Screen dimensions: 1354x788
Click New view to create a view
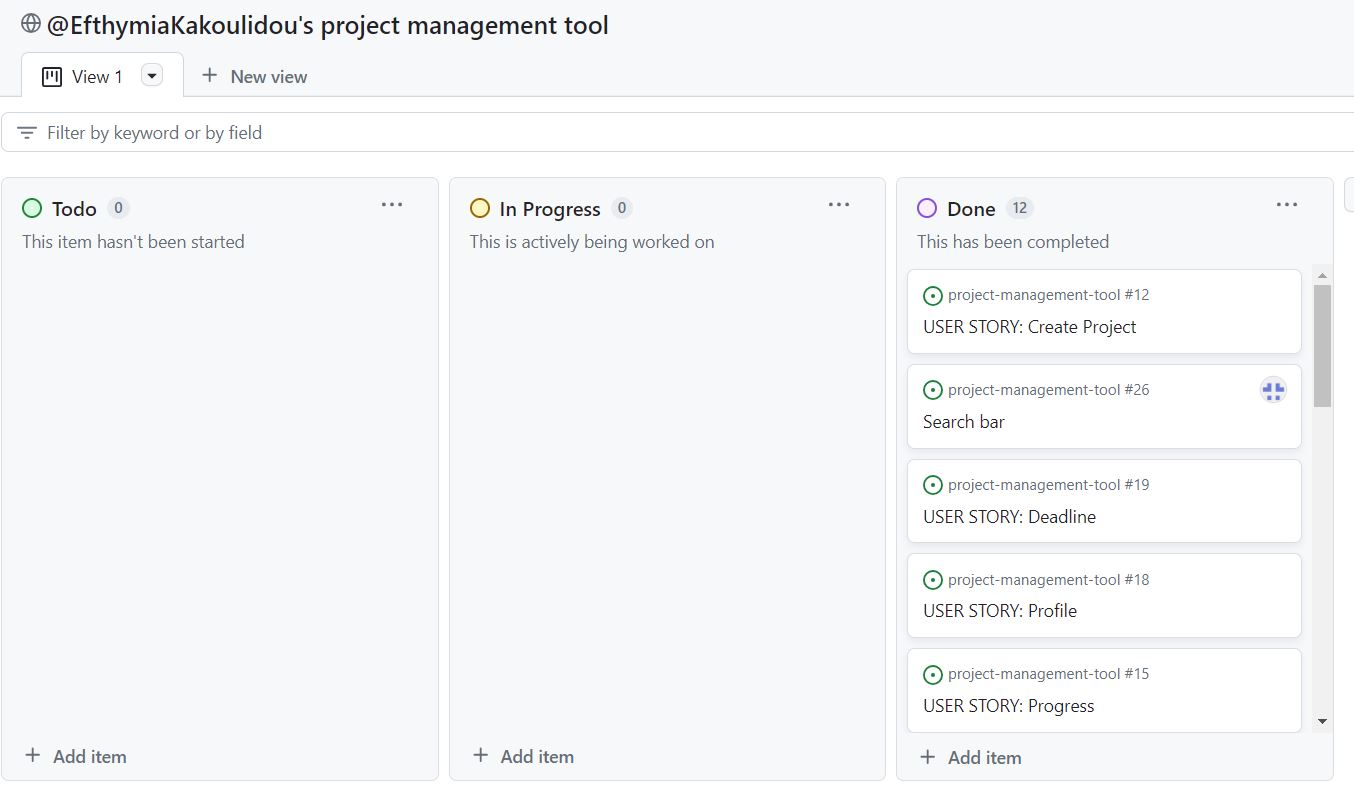point(255,75)
